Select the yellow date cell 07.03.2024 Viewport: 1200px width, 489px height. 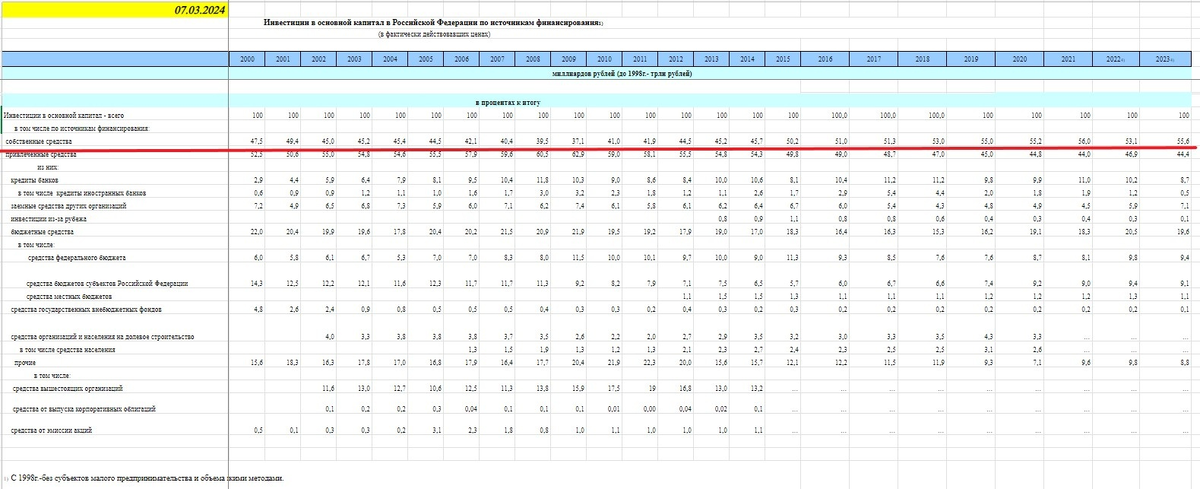click(116, 8)
